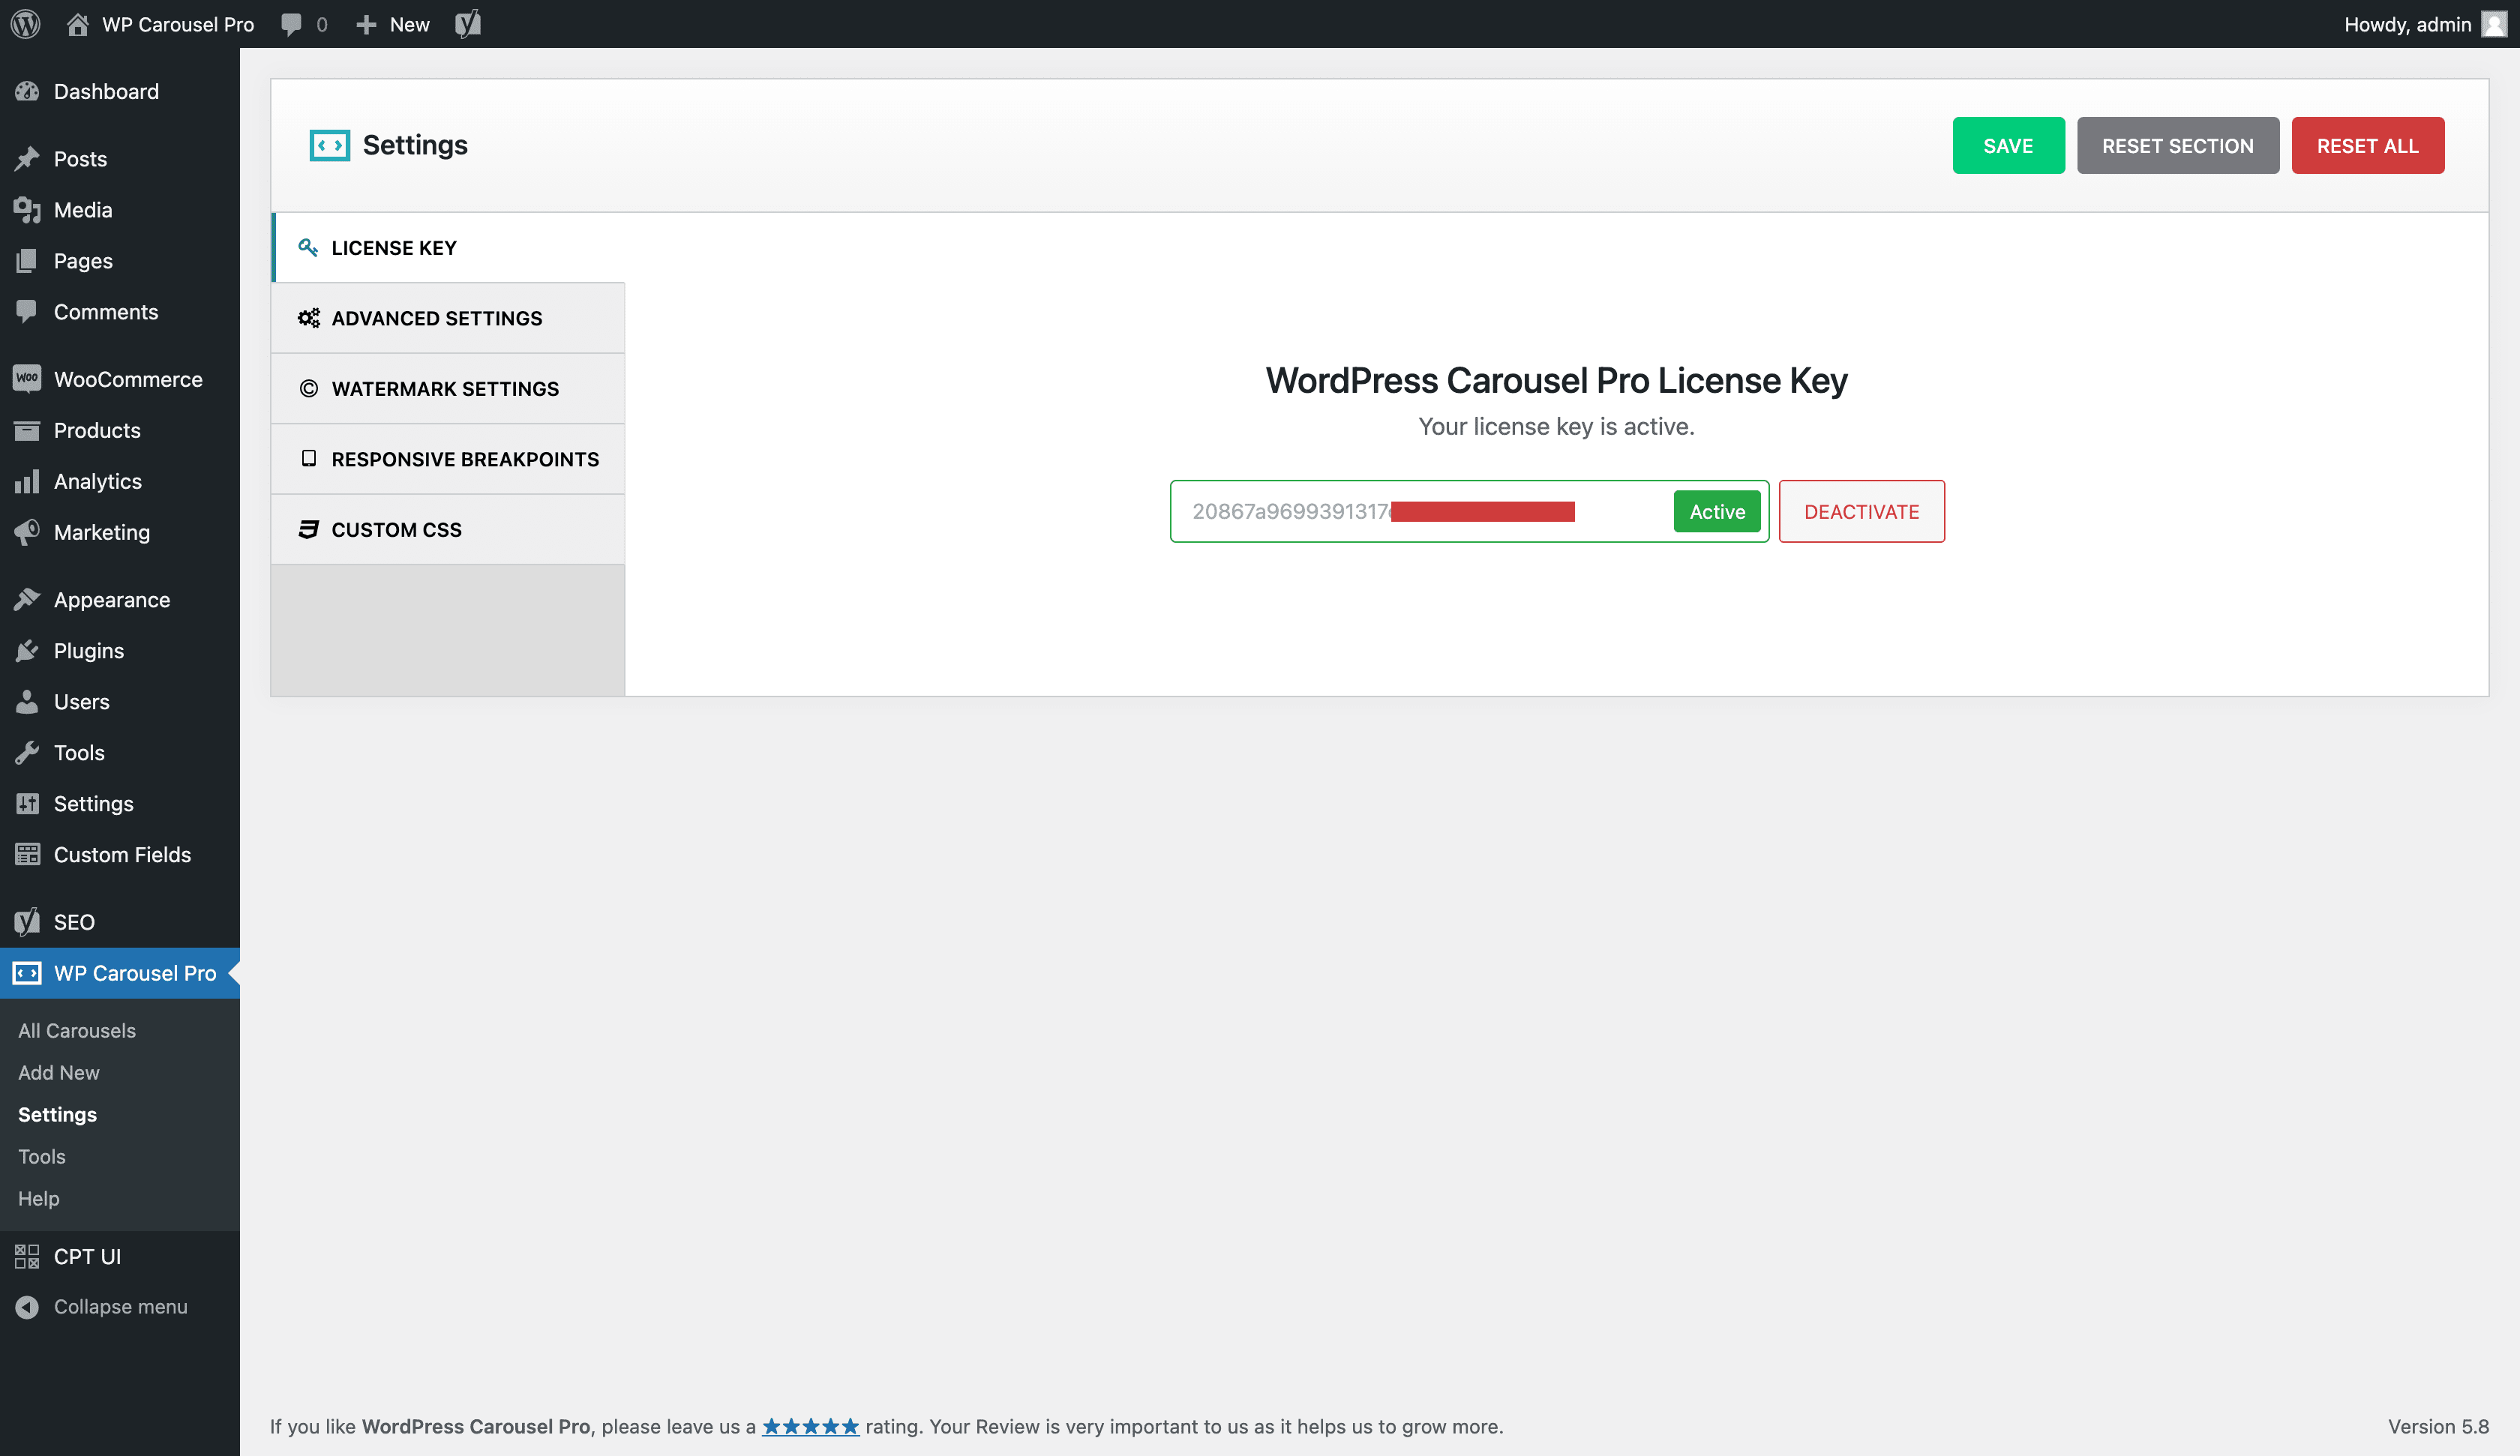Image resolution: width=2520 pixels, height=1456 pixels.
Task: Click DEACTIVATE to disable the license
Action: [1861, 511]
